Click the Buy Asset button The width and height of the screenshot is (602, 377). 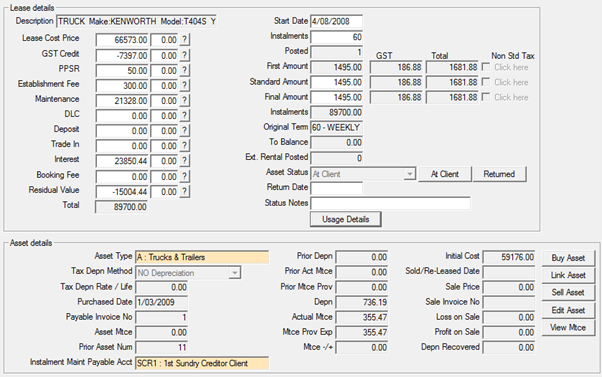coord(568,258)
